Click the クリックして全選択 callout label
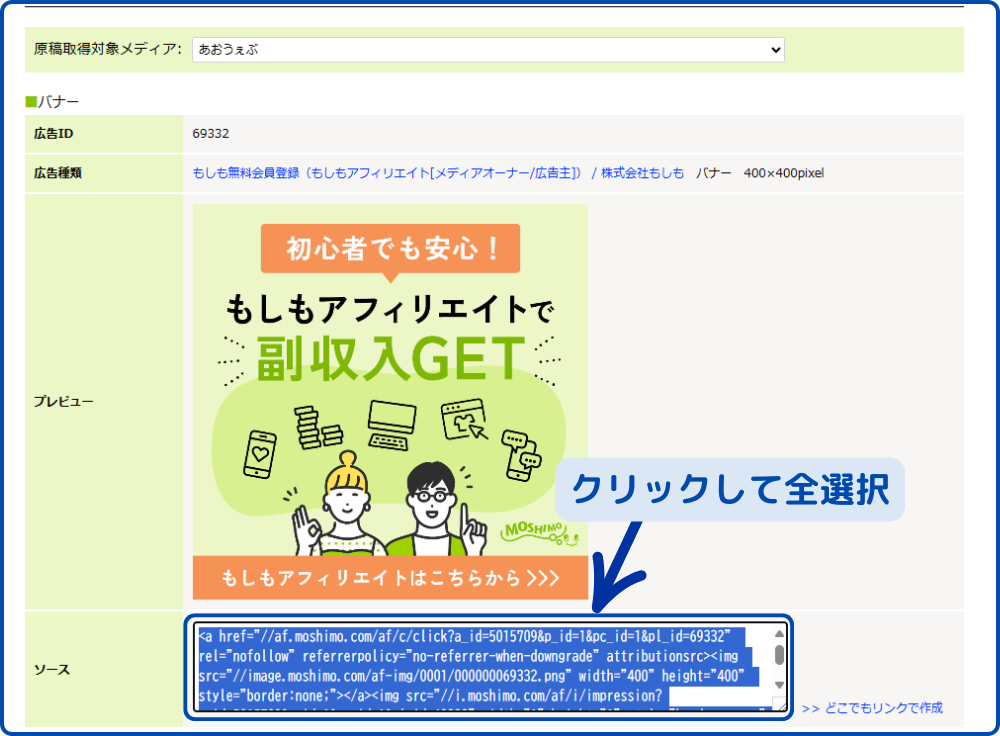Viewport: 1000px width, 736px height. coord(730,489)
